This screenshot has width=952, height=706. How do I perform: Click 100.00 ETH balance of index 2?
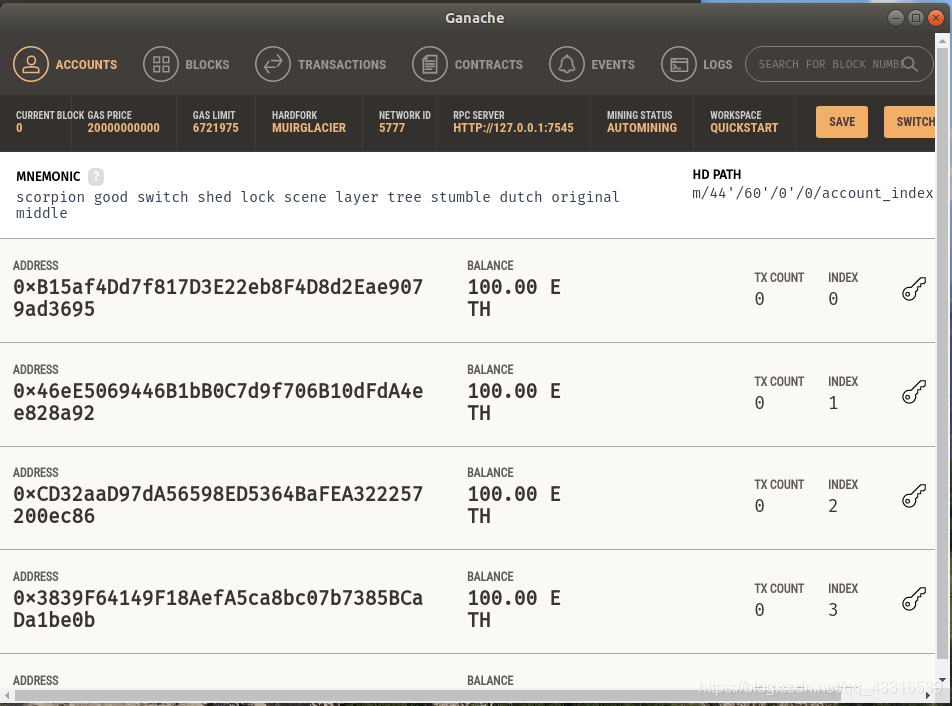click(514, 505)
